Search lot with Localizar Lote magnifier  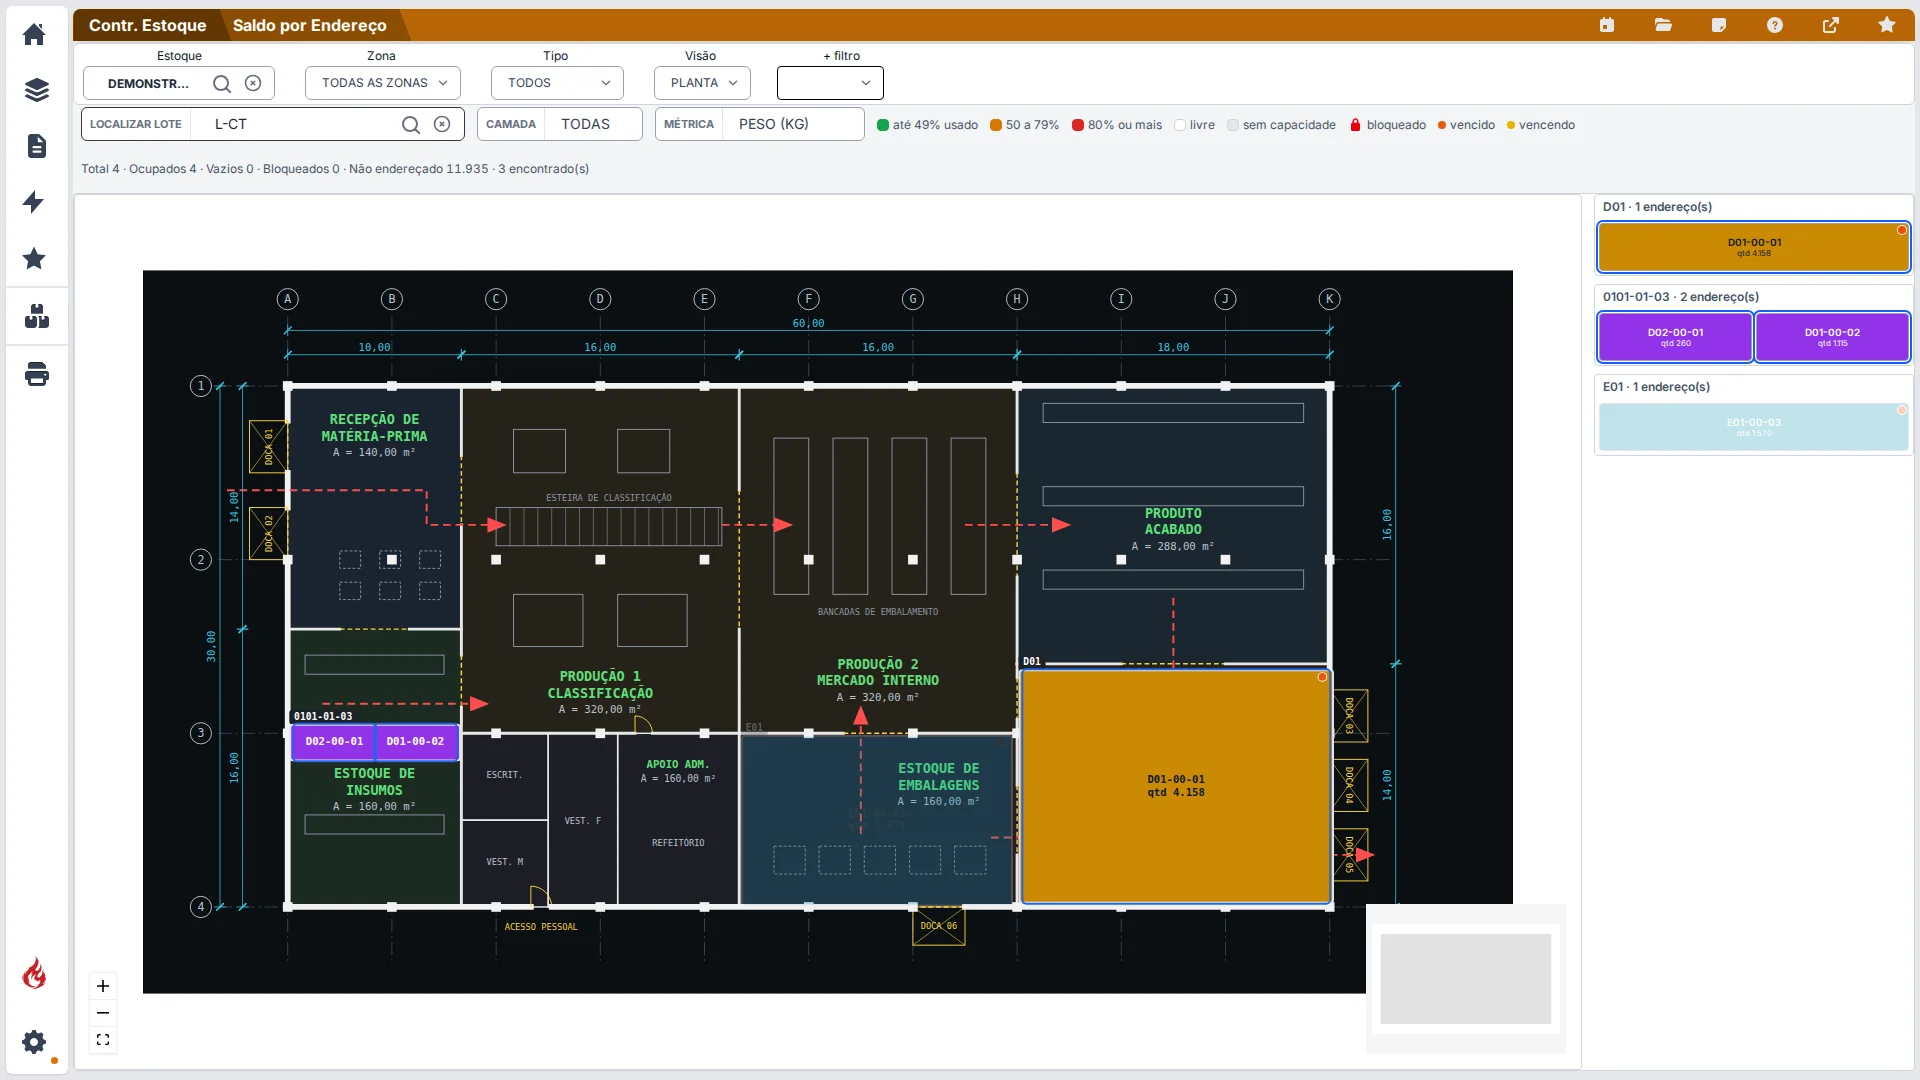(x=411, y=125)
